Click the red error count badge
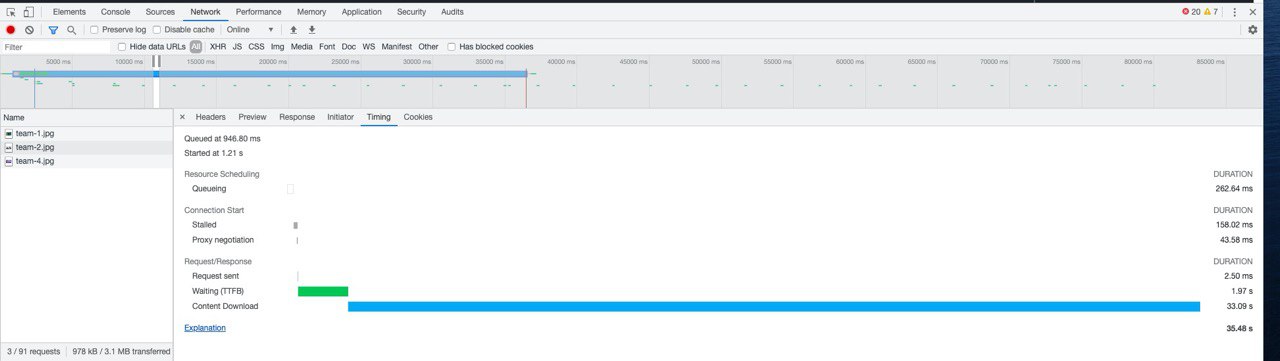 [1191, 12]
